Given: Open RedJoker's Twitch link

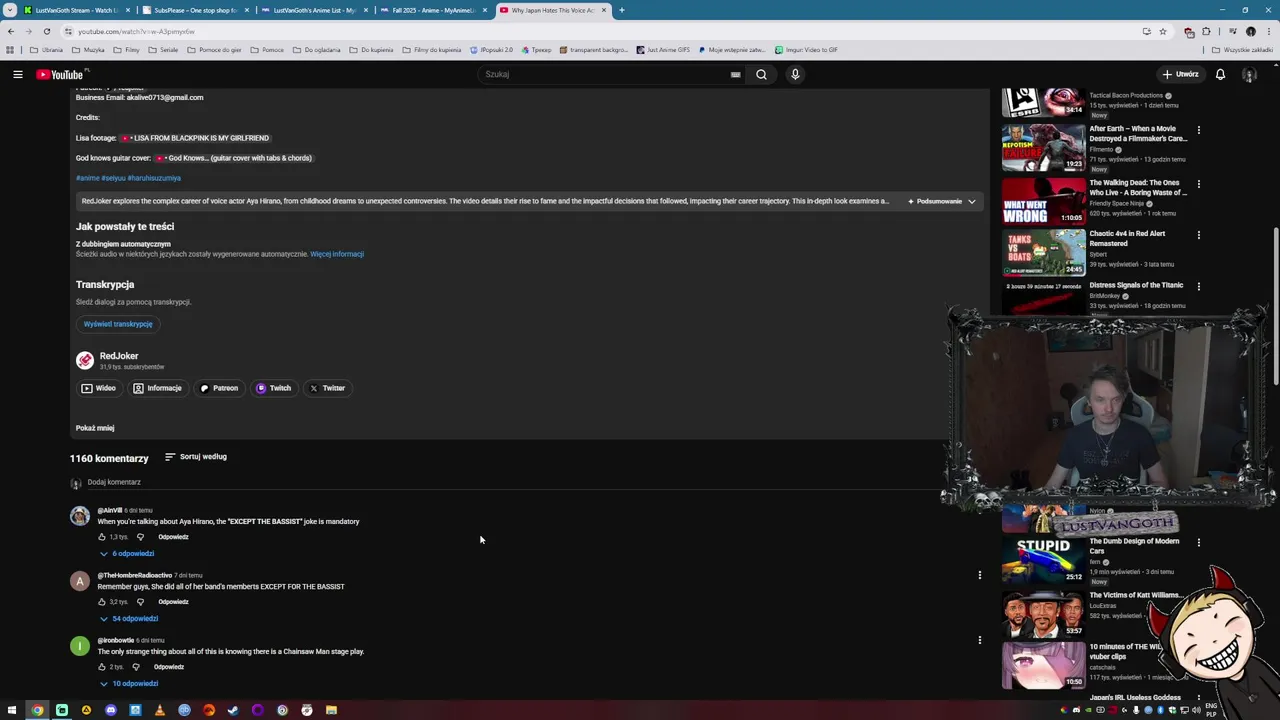Looking at the screenshot, I should (x=274, y=388).
